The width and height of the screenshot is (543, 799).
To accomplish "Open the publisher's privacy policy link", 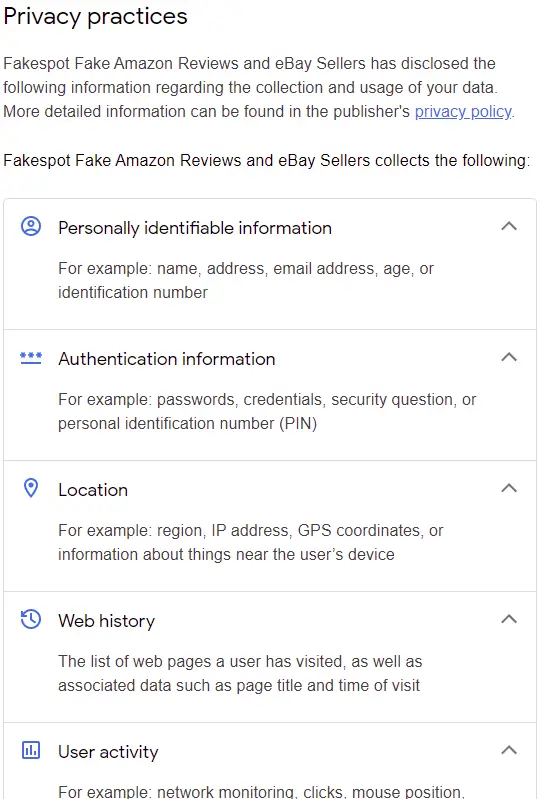I will click(x=463, y=112).
